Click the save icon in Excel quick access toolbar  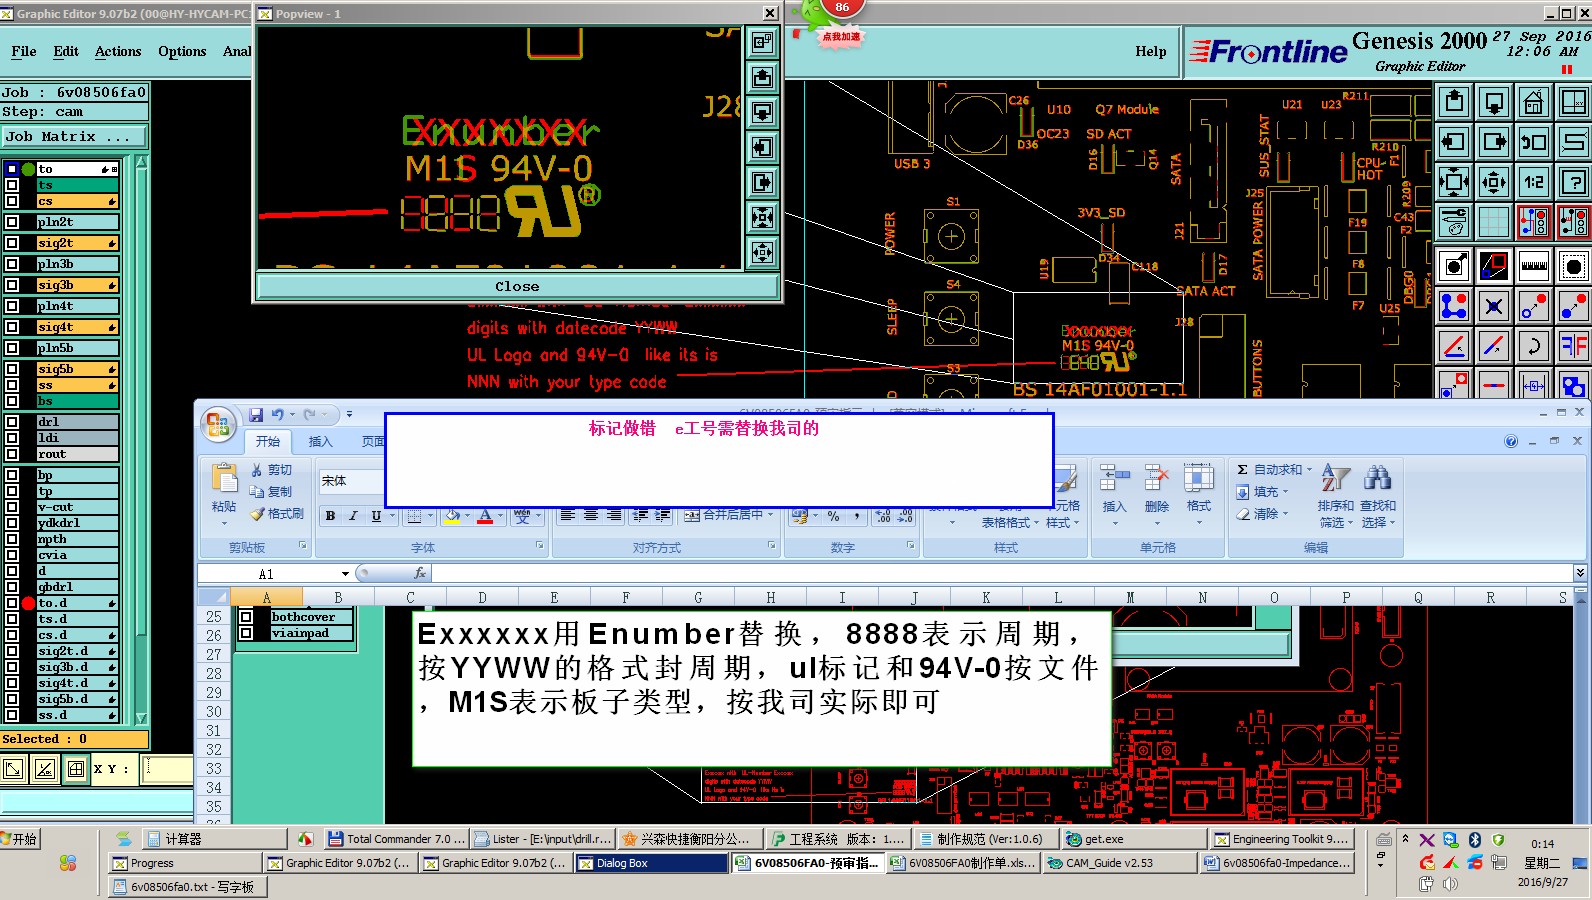pyautogui.click(x=256, y=414)
